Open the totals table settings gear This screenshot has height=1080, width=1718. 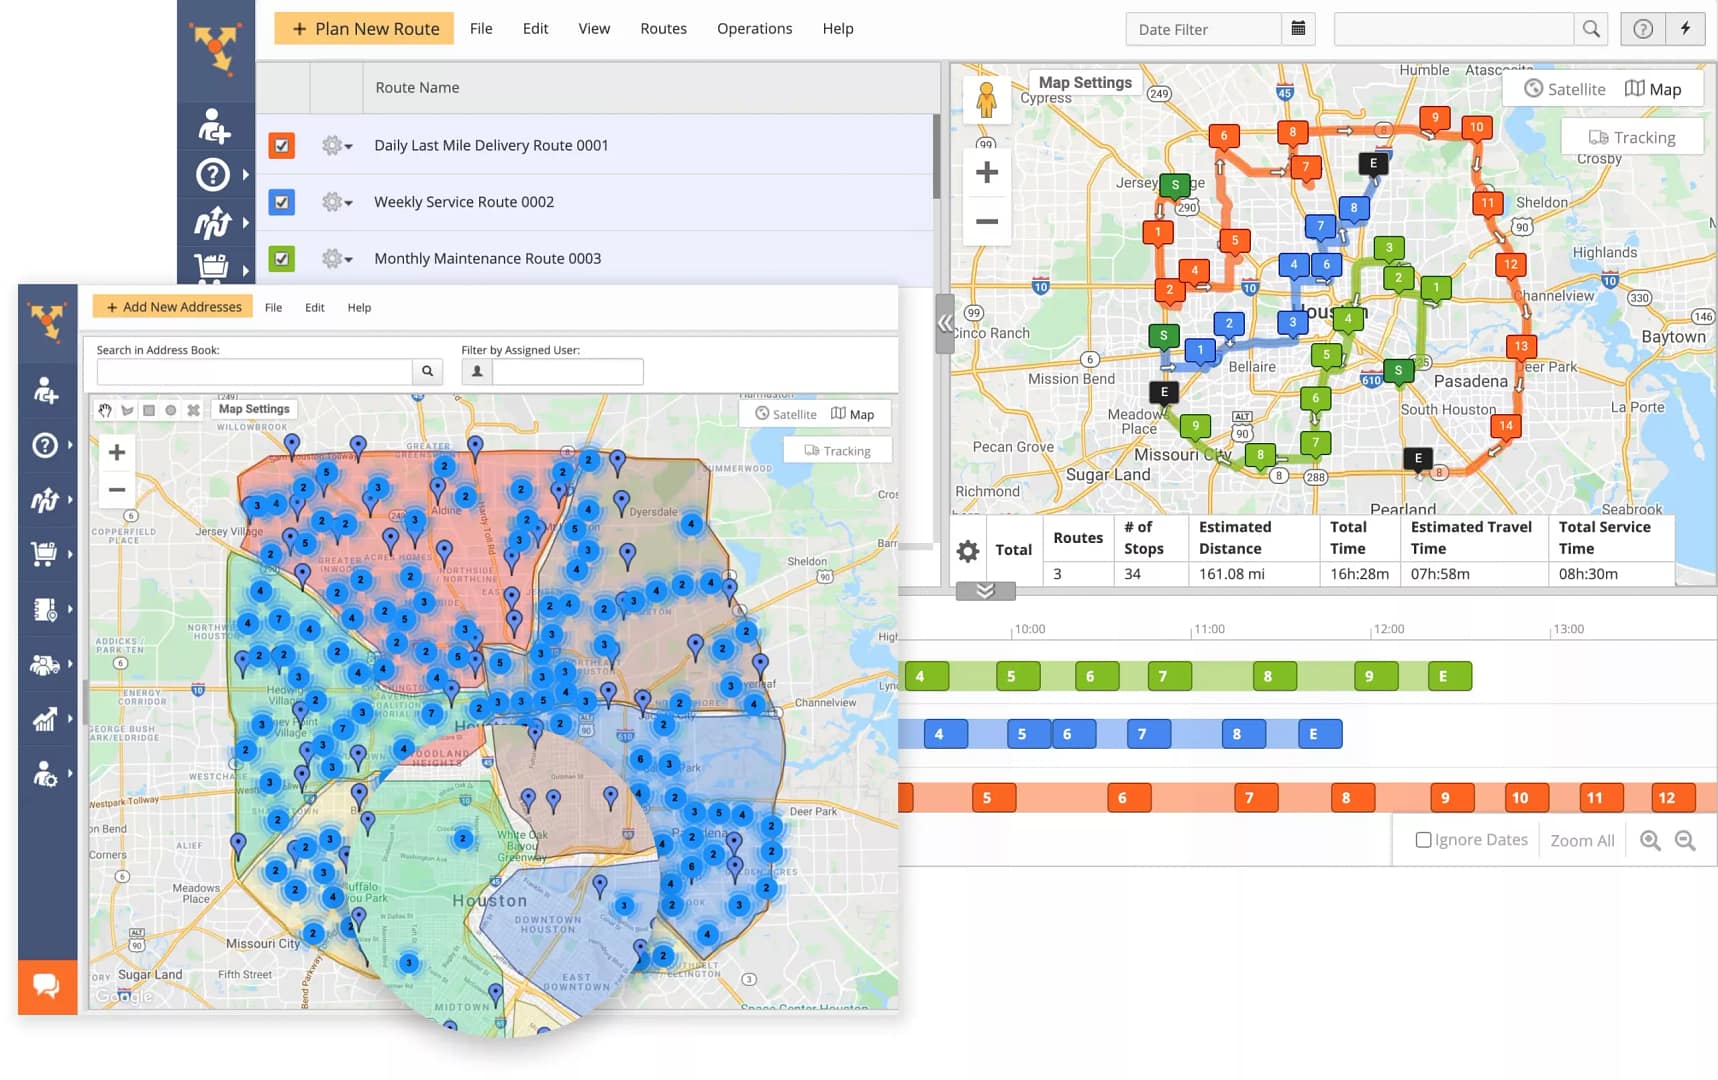point(967,550)
